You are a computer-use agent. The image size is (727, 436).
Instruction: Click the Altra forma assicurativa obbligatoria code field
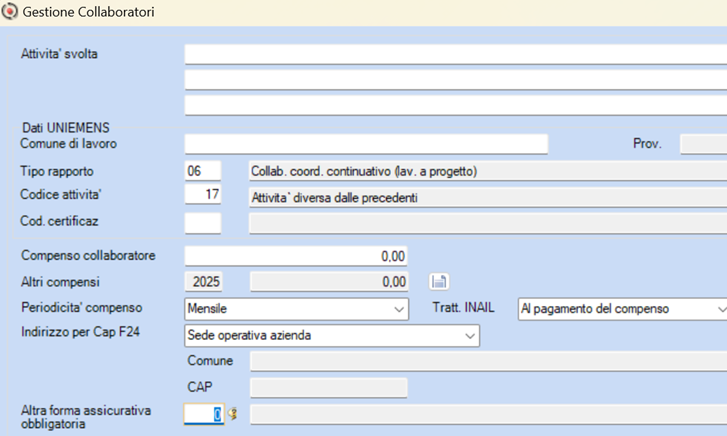[204, 414]
